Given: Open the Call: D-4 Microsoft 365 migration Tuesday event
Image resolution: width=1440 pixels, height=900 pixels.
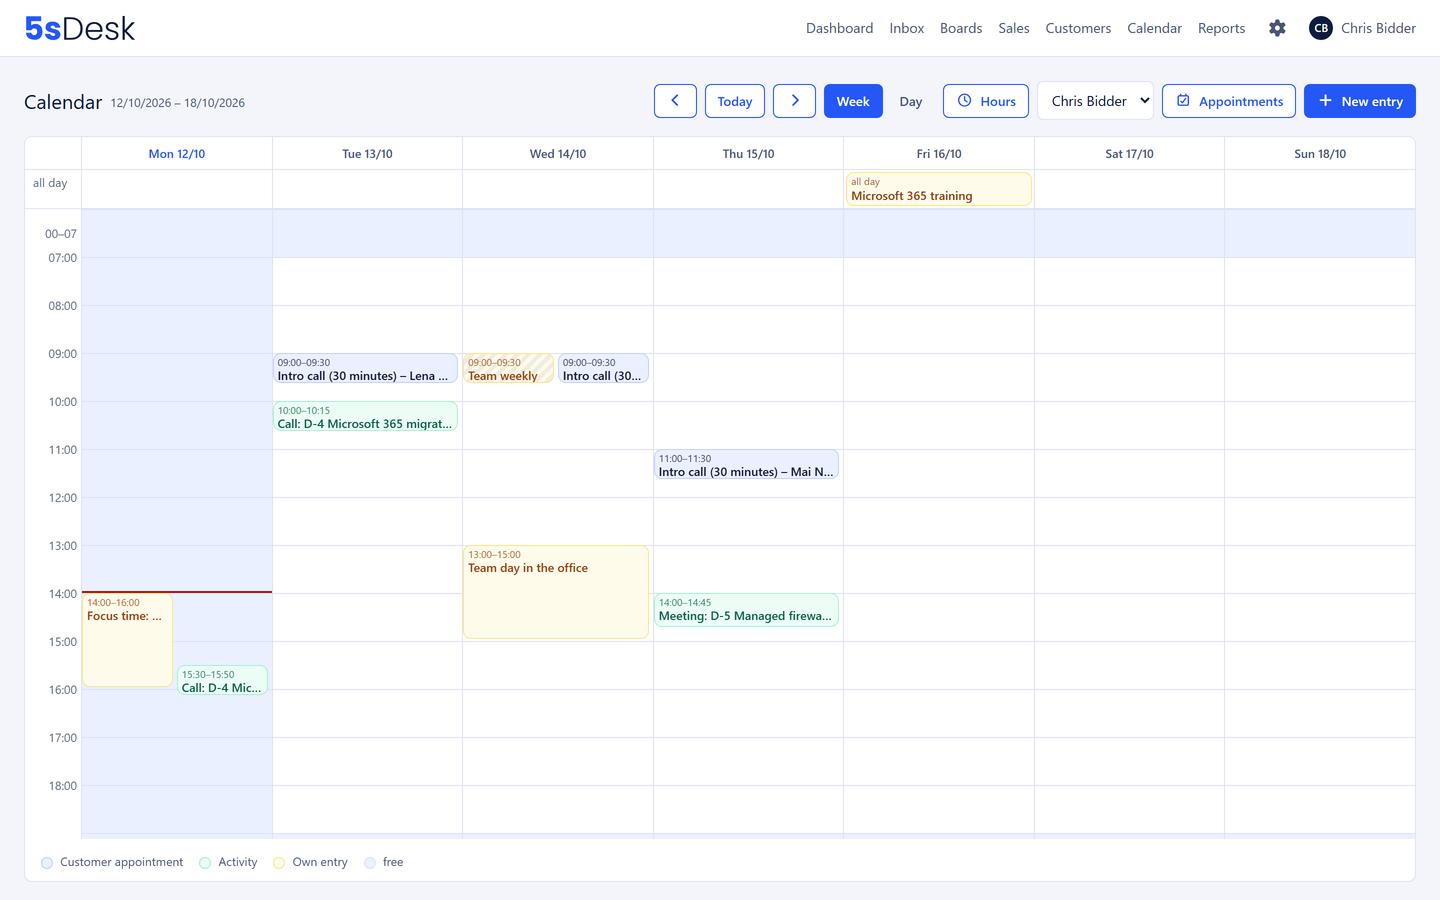Looking at the screenshot, I should click(x=365, y=417).
